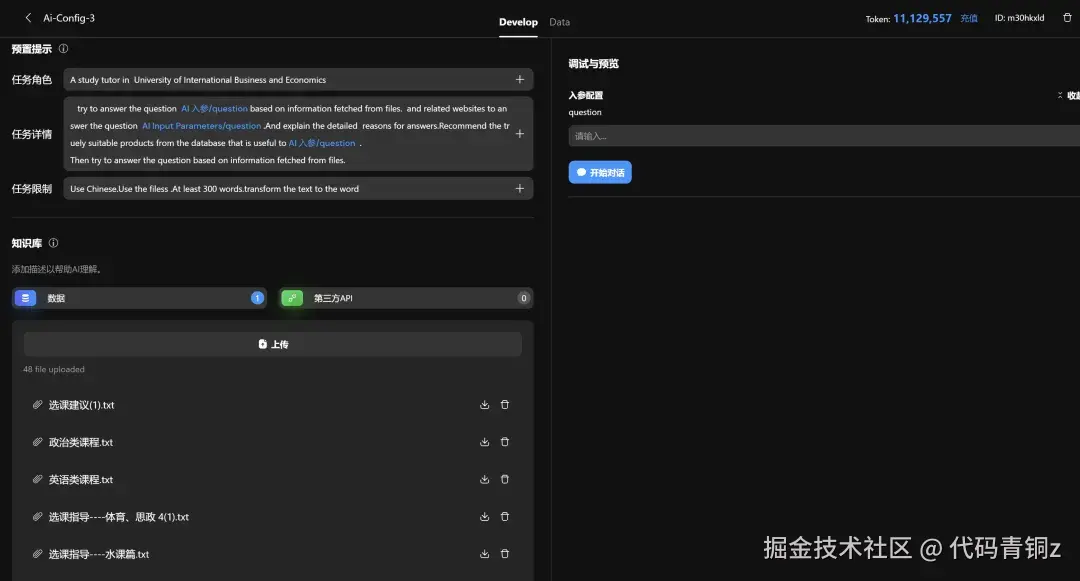Screen dimensions: 1080x581
Task: Download the 政治类课程.txt file
Action: coord(484,442)
